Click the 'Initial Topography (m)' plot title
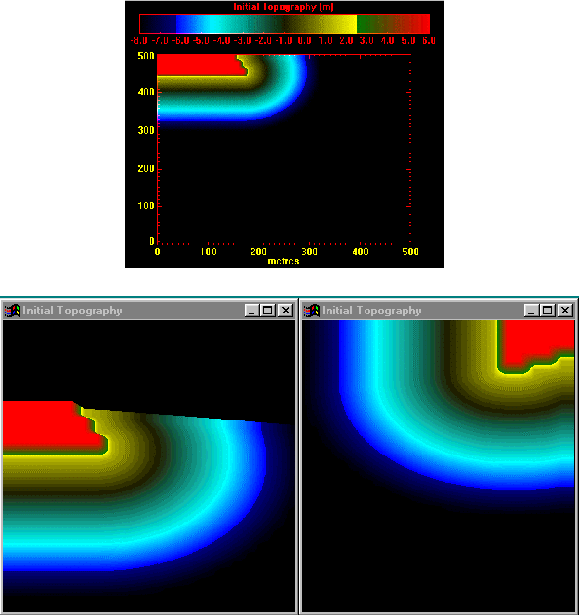Image resolution: width=579 pixels, height=615 pixels. (283, 7)
